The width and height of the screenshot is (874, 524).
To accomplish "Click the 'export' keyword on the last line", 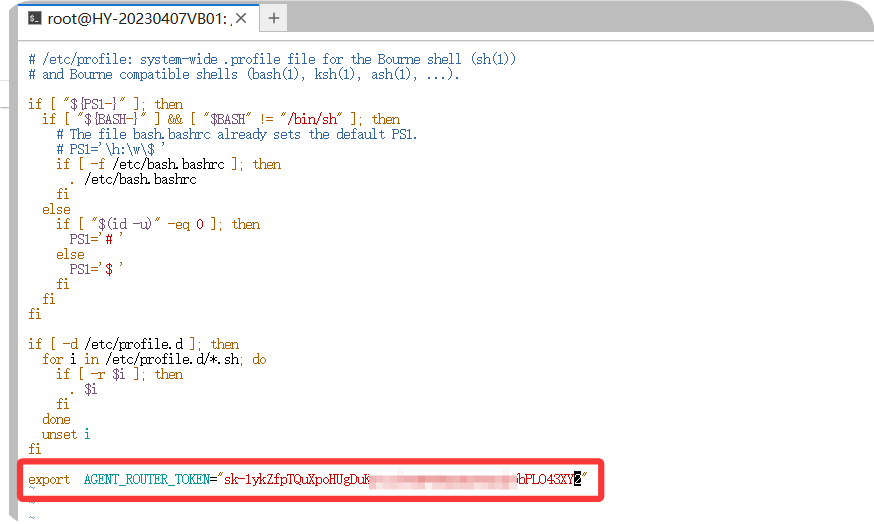I will [49, 479].
